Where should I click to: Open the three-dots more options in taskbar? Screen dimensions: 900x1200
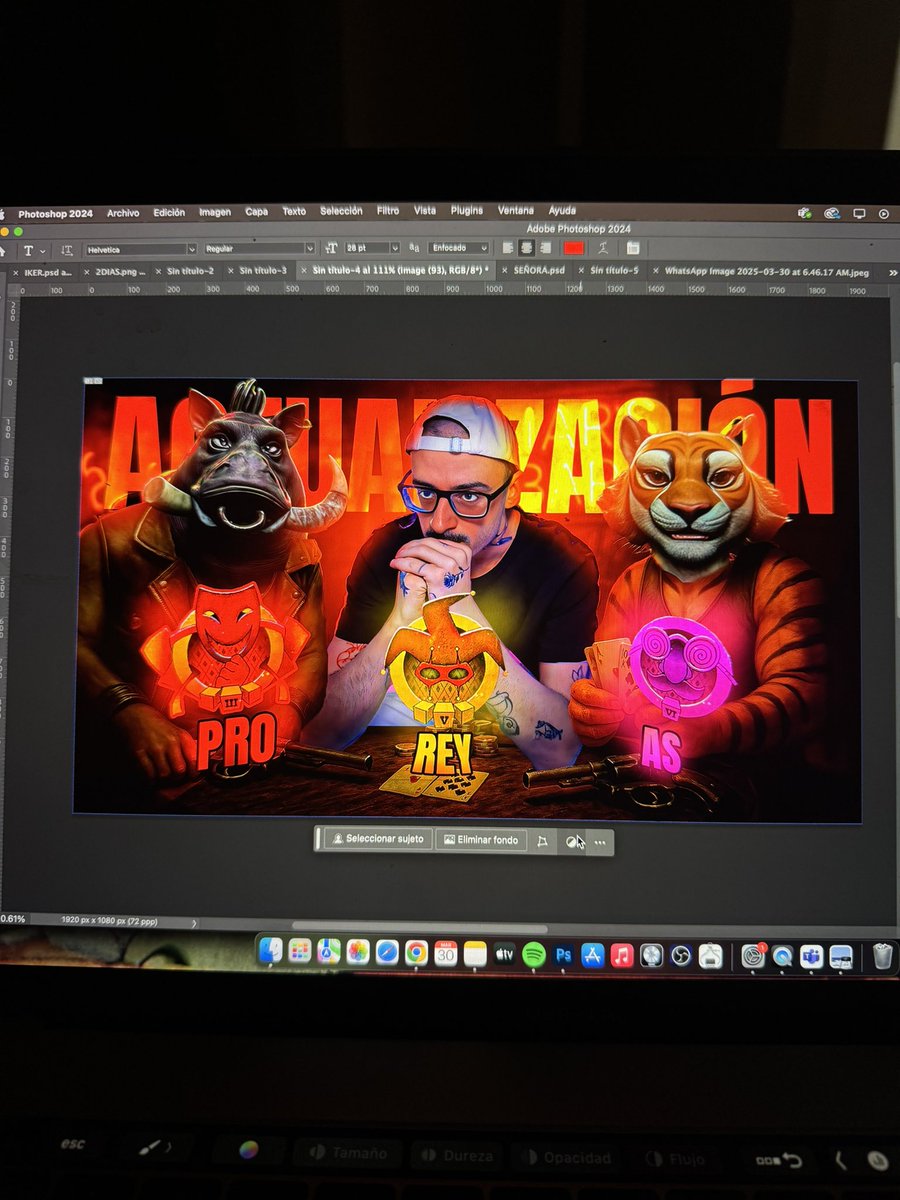coord(600,842)
